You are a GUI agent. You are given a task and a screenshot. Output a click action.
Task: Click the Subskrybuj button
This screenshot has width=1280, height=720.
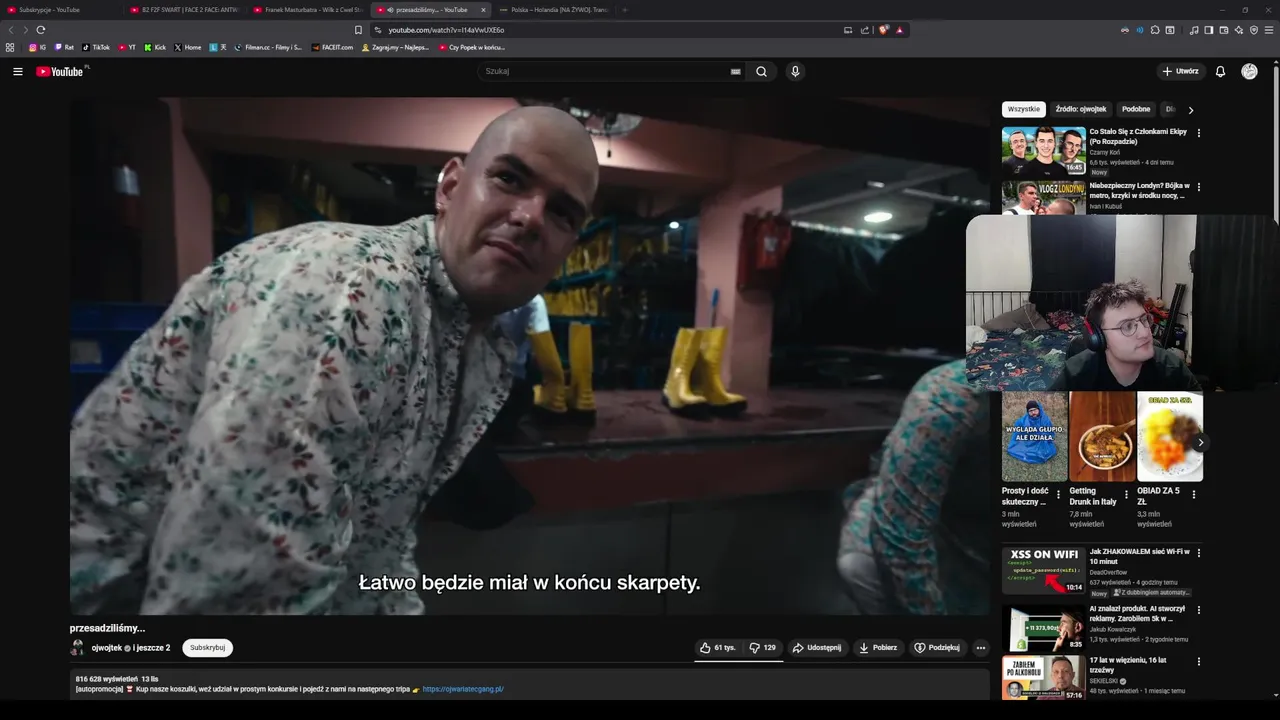click(207, 647)
